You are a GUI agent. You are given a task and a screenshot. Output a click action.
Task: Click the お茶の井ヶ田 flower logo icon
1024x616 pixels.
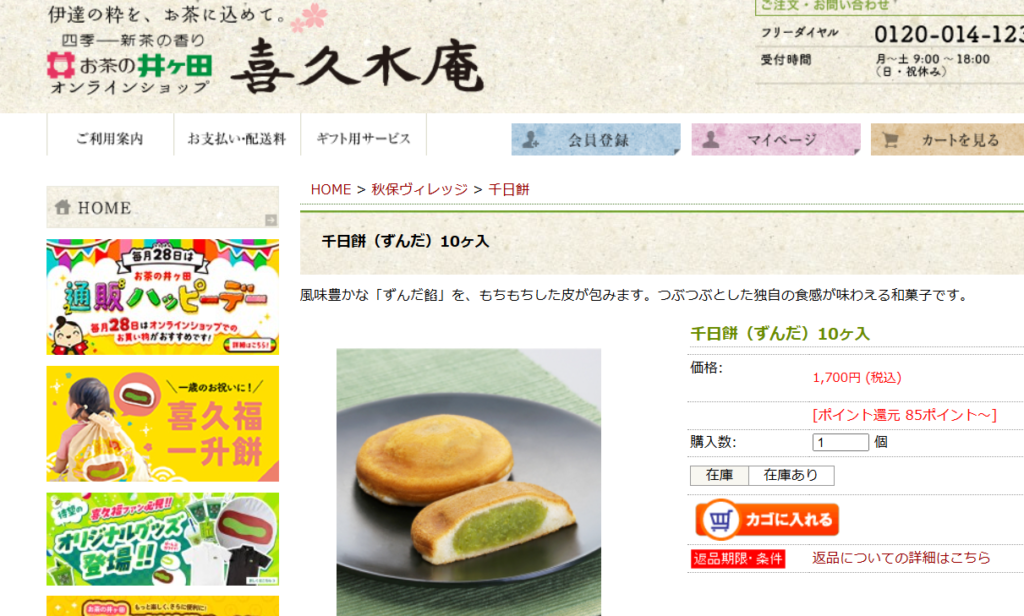click(61, 65)
